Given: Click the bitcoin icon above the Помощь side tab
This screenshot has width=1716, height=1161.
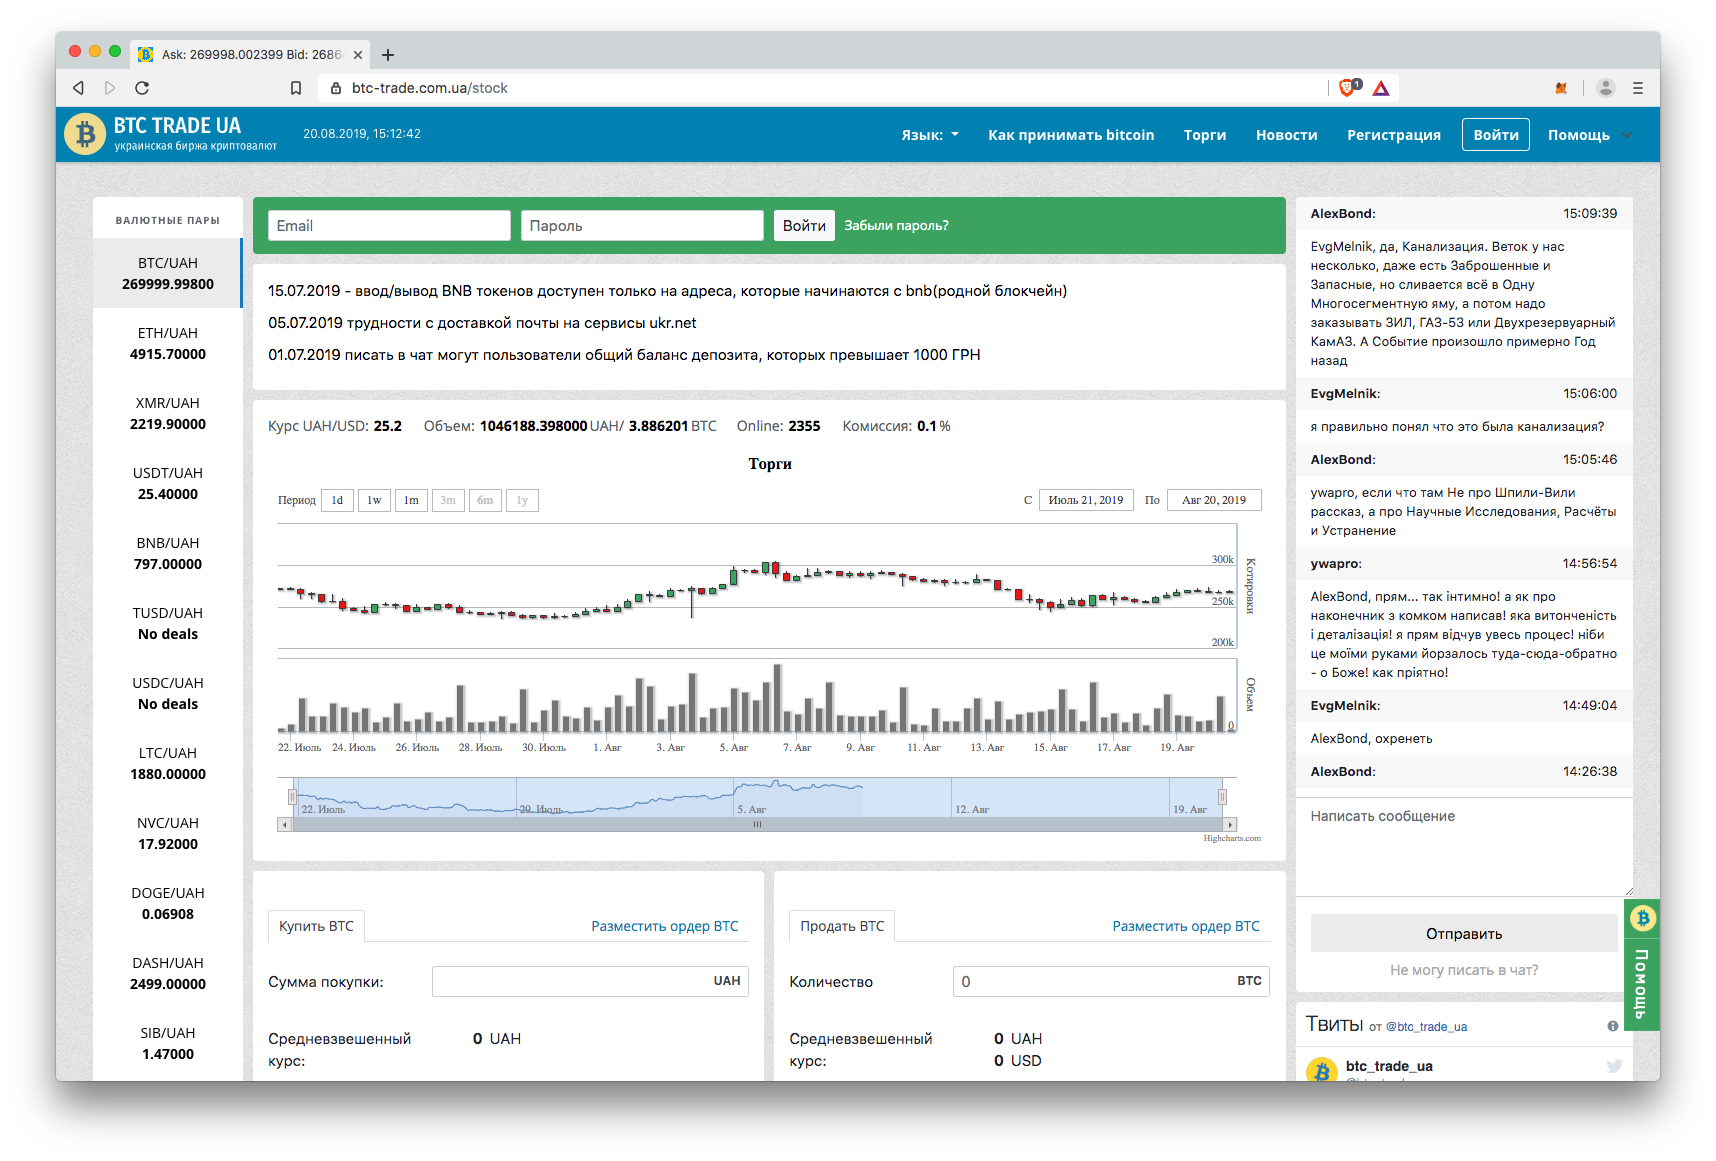Looking at the screenshot, I should click(1643, 918).
